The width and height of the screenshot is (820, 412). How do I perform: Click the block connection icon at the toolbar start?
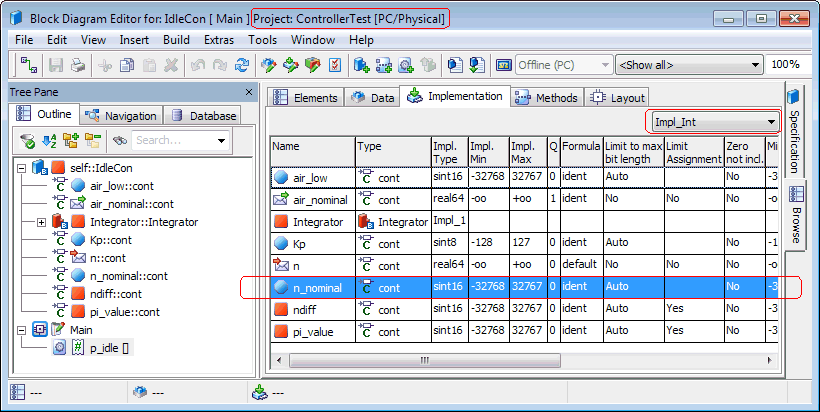tap(29, 65)
